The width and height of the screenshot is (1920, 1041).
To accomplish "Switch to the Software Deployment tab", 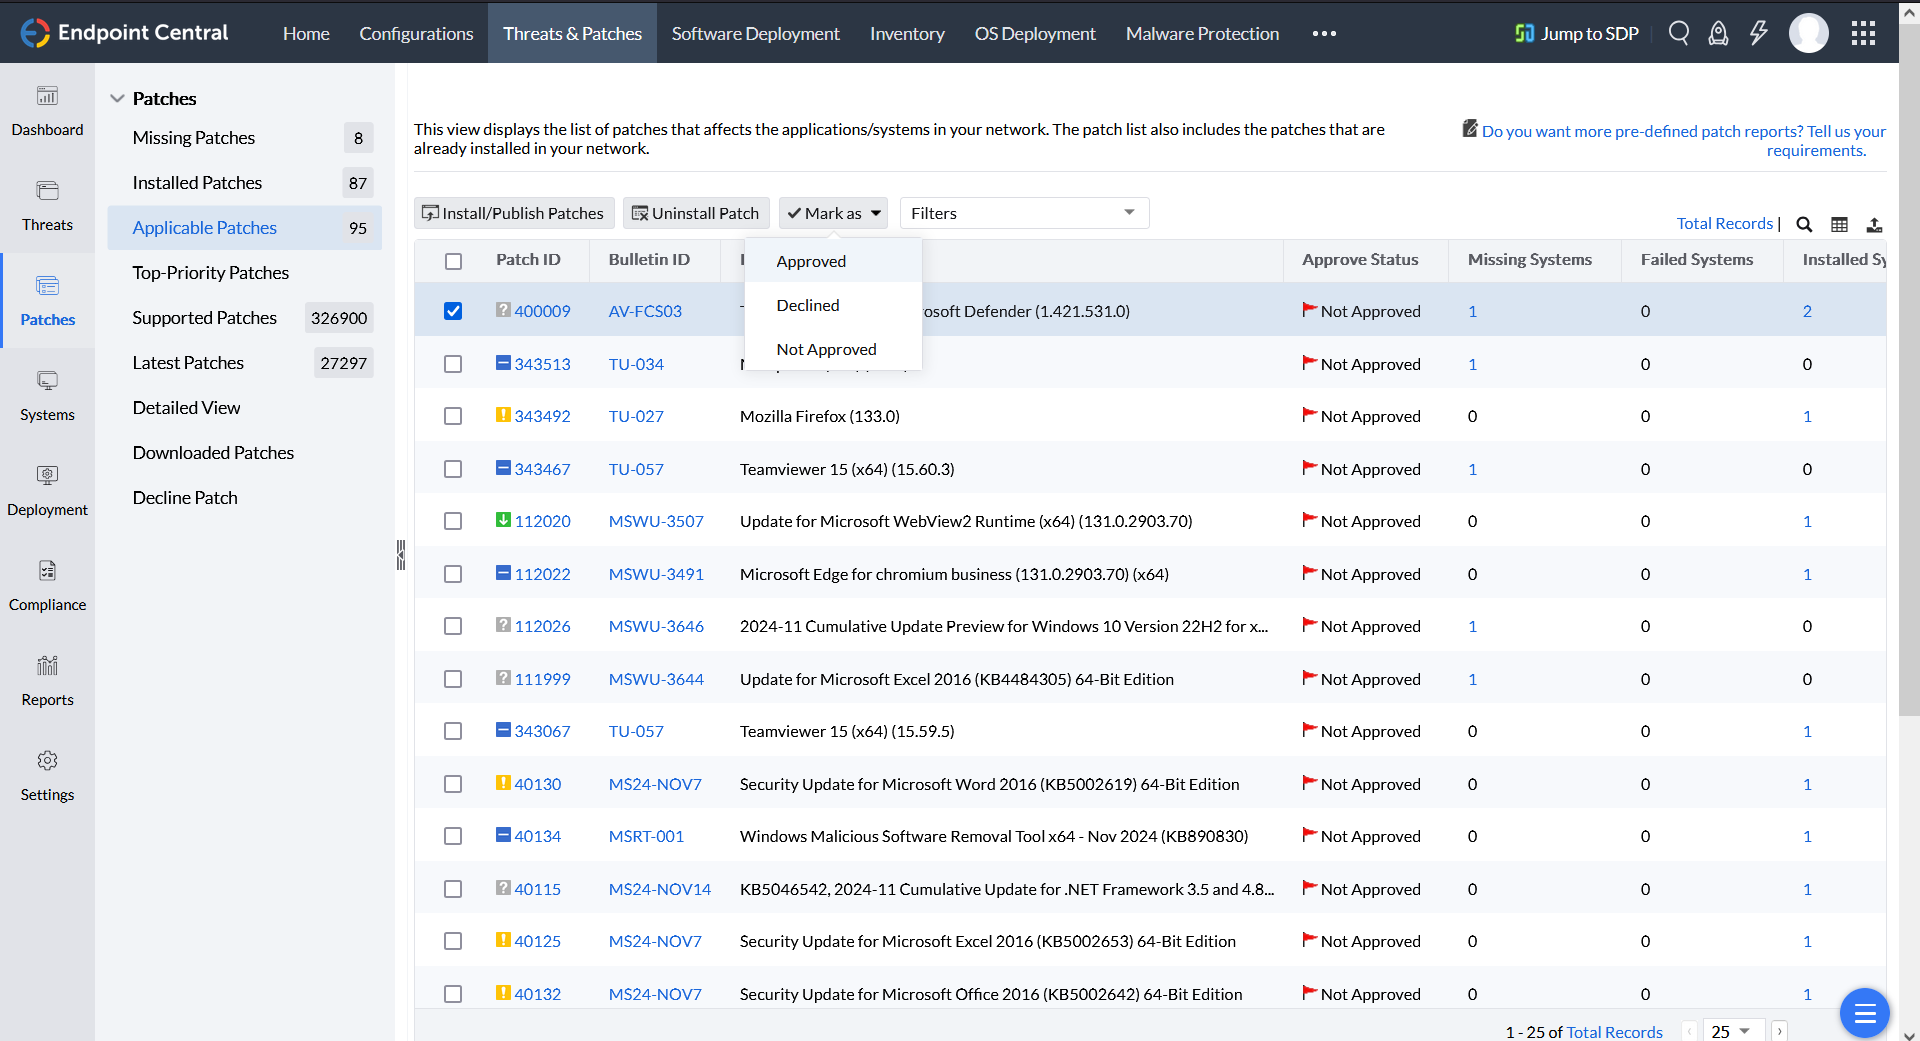I will [755, 33].
